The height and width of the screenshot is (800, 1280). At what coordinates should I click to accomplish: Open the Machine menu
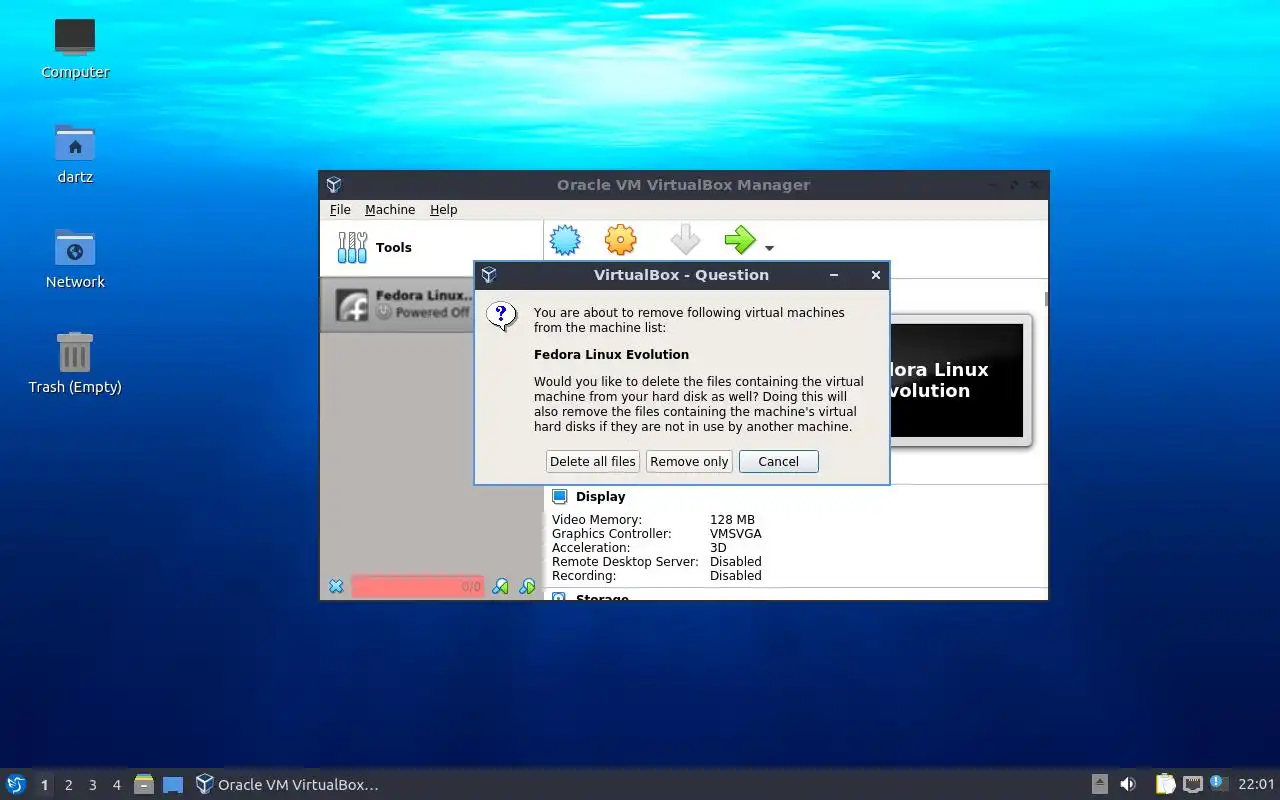390,209
